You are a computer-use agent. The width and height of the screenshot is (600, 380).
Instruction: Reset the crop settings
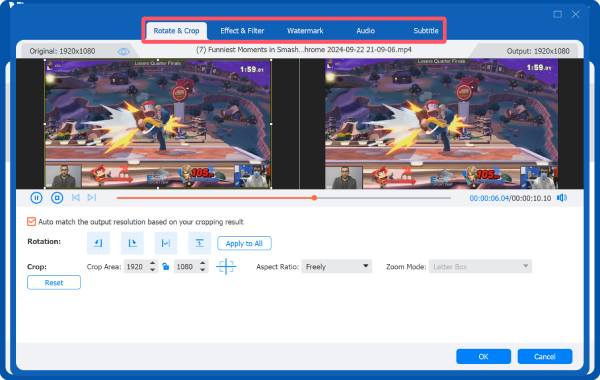54,283
